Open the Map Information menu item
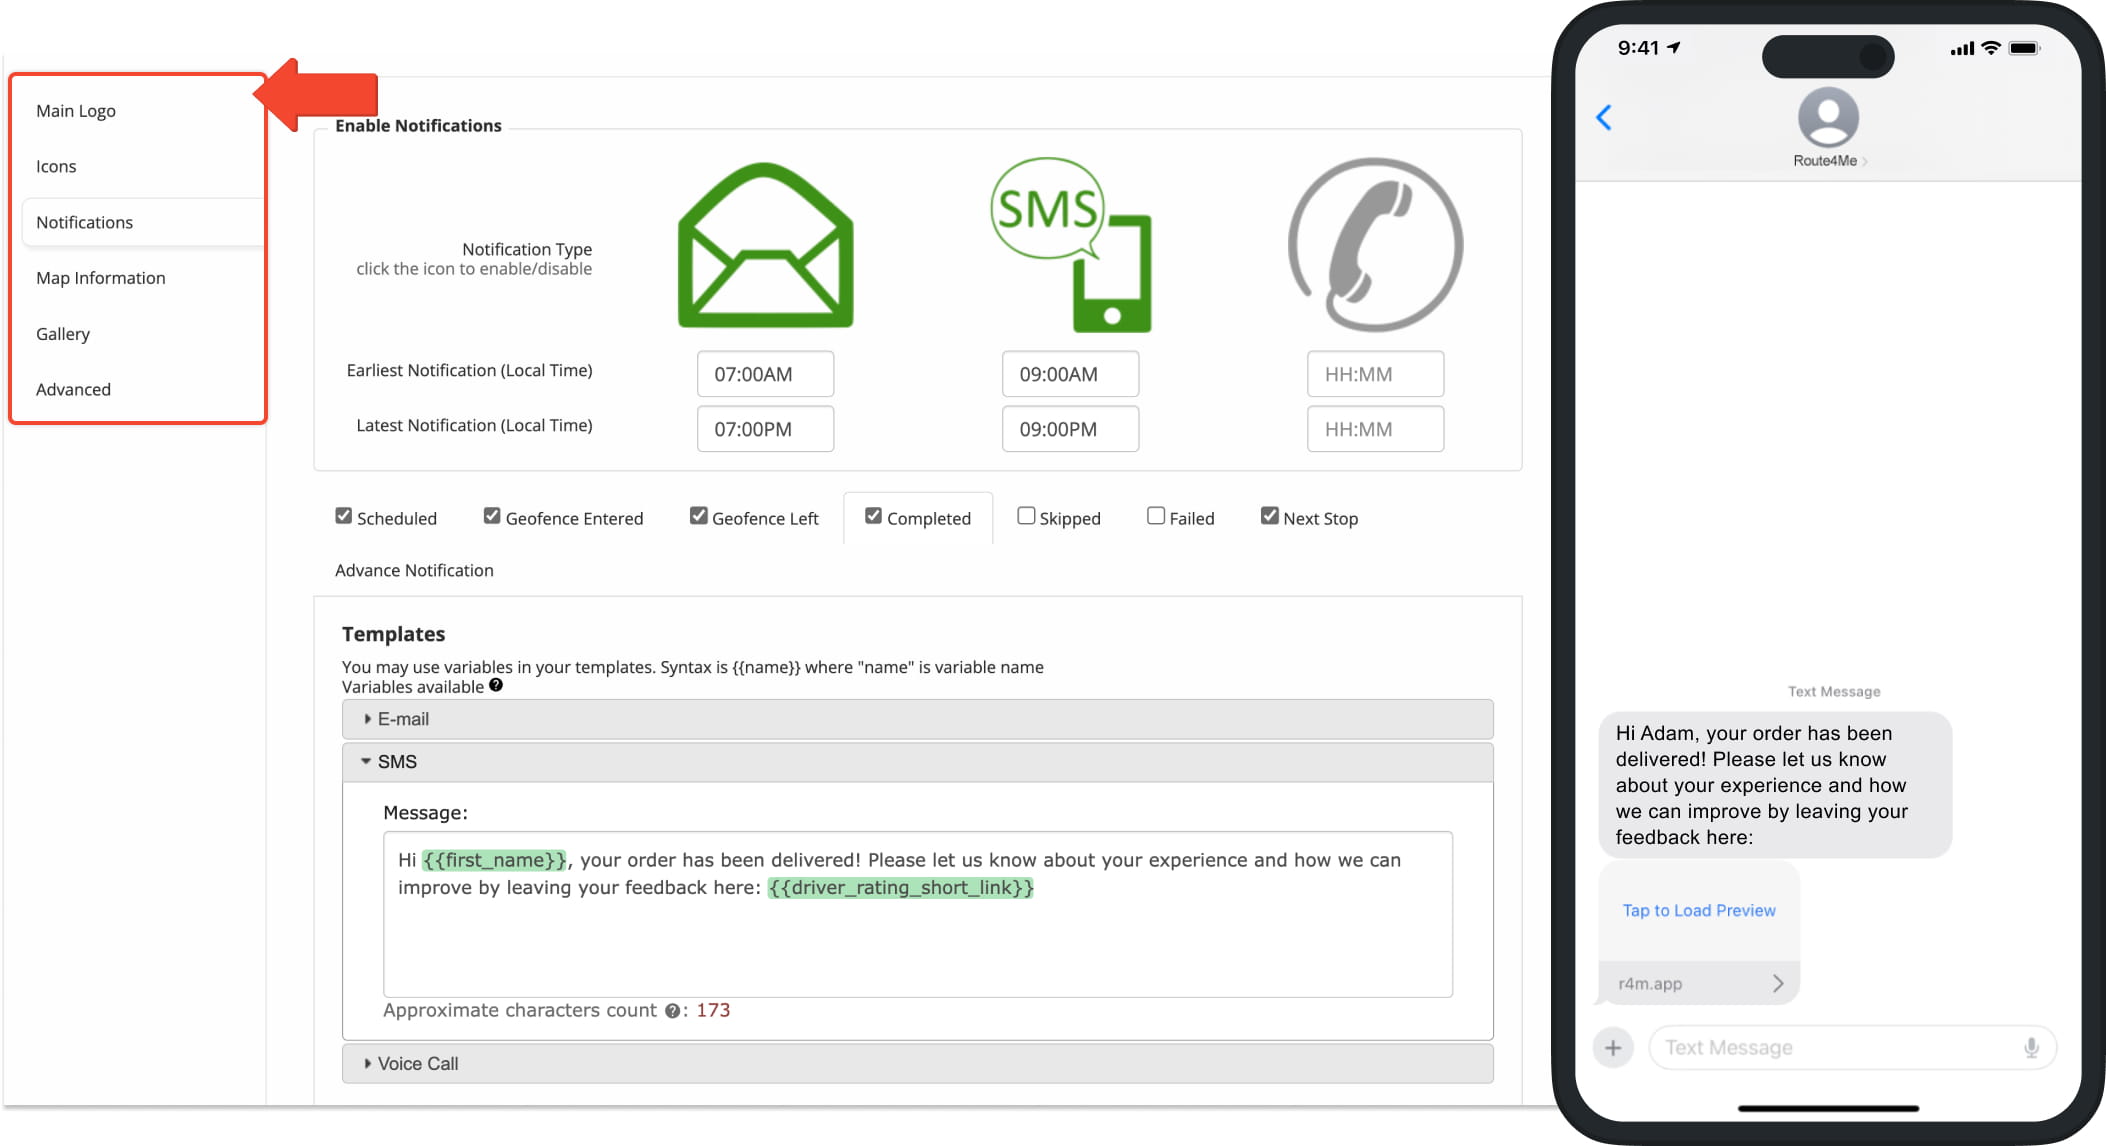The height and width of the screenshot is (1146, 2106). [x=101, y=278]
